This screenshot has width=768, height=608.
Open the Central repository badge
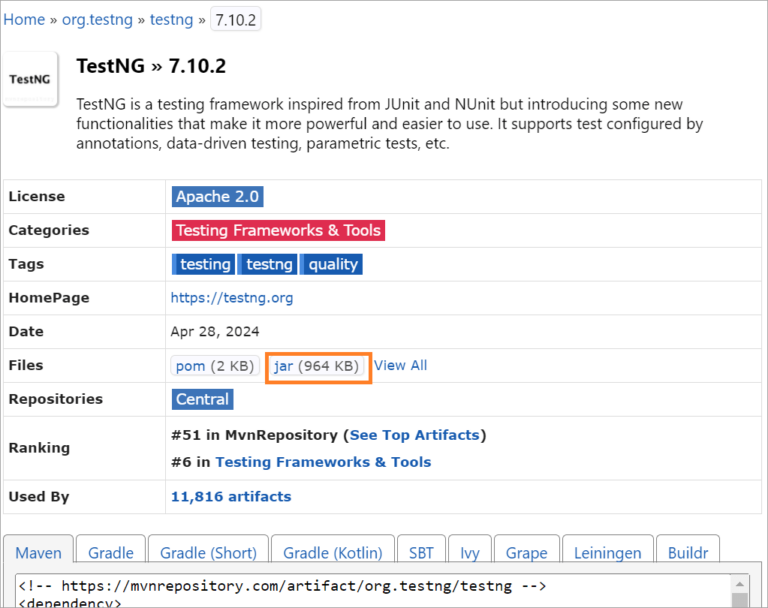(203, 399)
